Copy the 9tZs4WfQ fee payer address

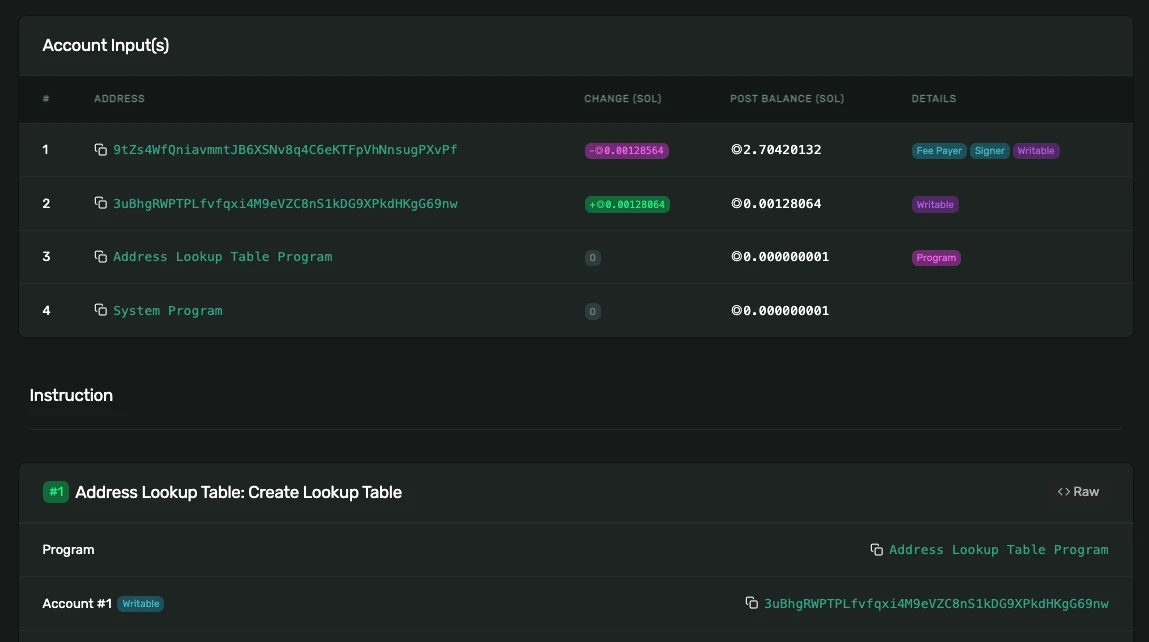pos(100,150)
